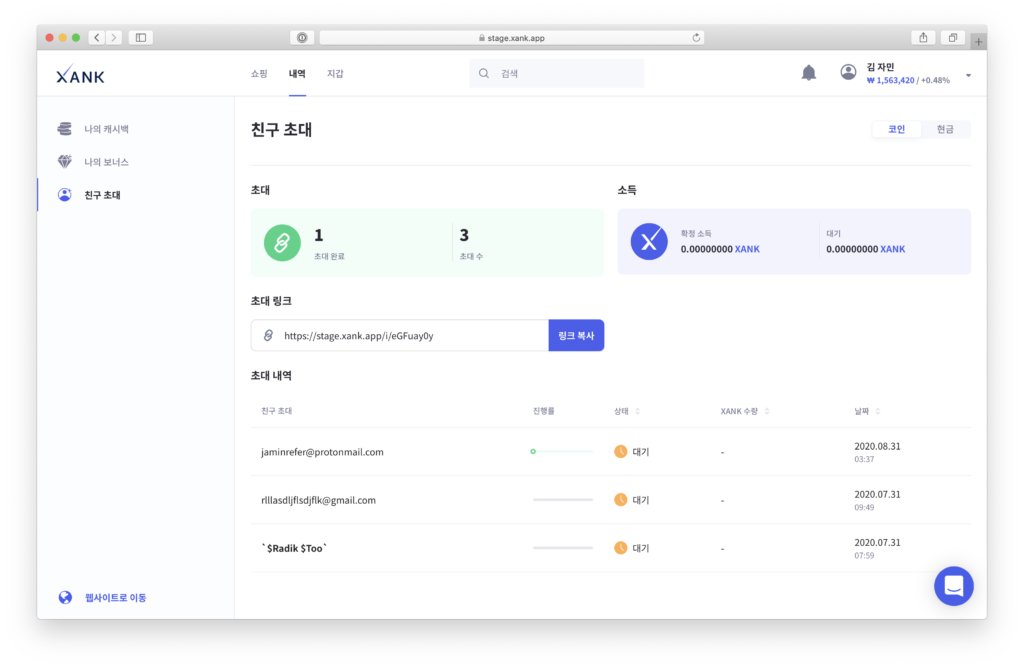The height and width of the screenshot is (668, 1024).
Task: Click the clock status icon for rlllasdljflsdjflk row
Action: pos(620,500)
